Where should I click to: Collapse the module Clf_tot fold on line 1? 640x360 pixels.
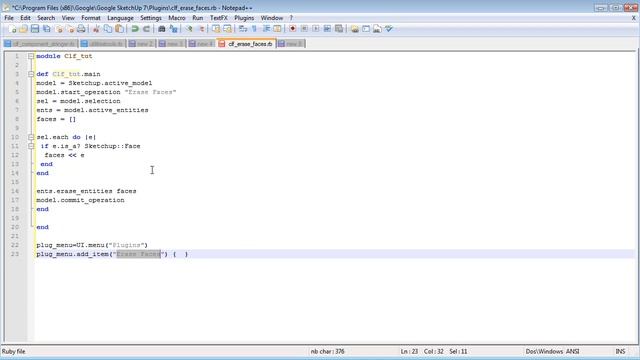click(31, 56)
